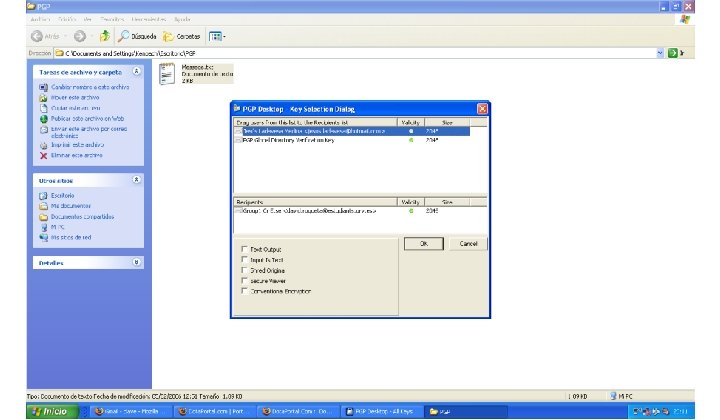Collapse the Otros sitios panel
The width and height of the screenshot is (720, 420).
click(136, 180)
